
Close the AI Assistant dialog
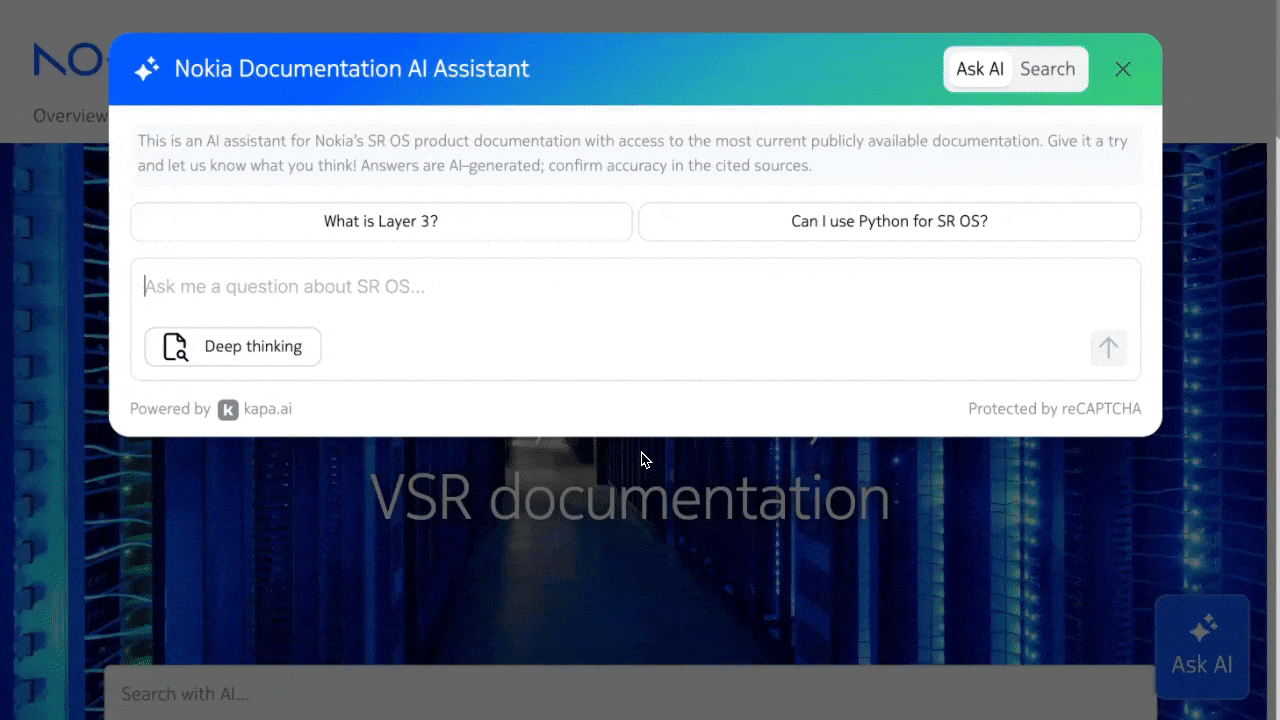tap(1123, 69)
